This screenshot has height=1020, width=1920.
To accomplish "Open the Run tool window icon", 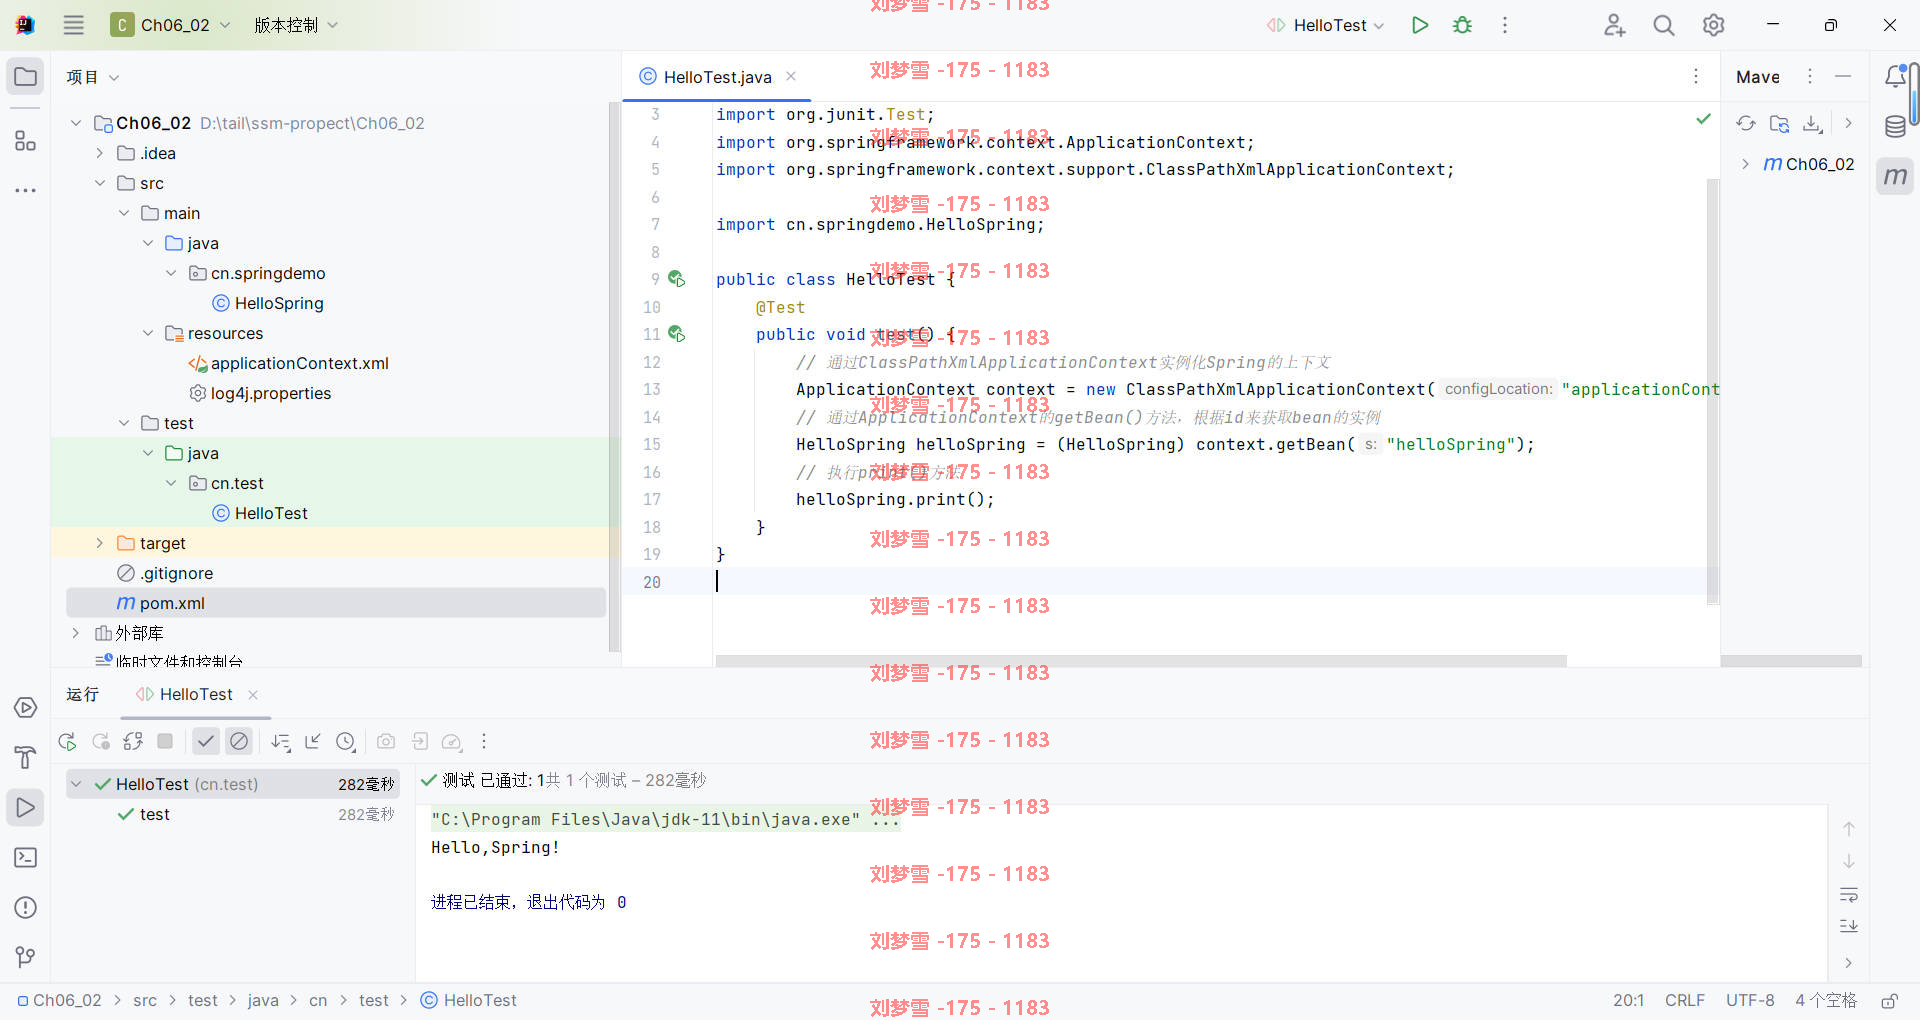I will point(26,808).
